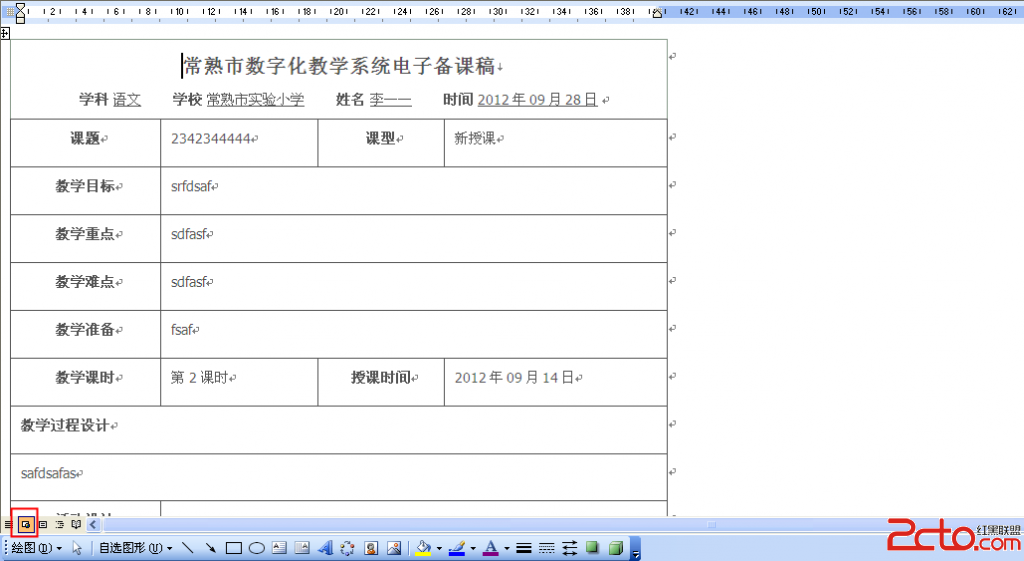Screen dimensions: 1024x561
Task: Apply Font Color letter A
Action: pyautogui.click(x=490, y=548)
